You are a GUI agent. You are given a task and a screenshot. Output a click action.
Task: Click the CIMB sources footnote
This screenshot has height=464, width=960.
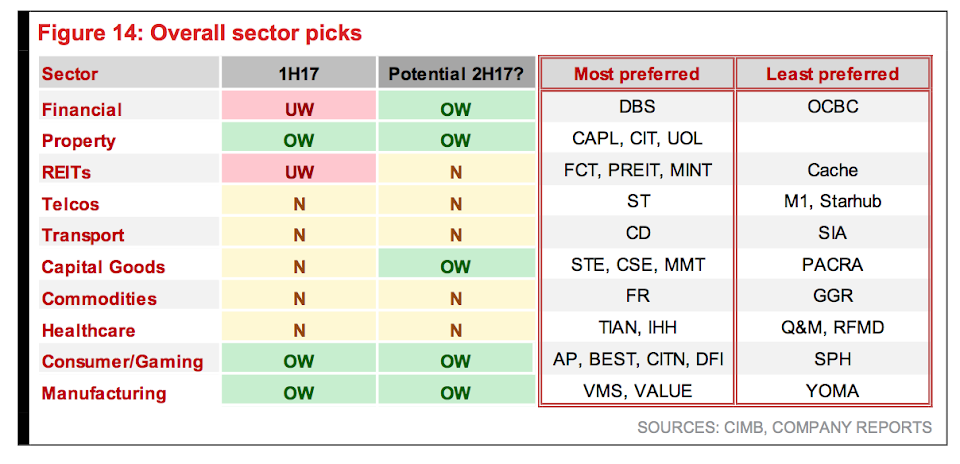(x=784, y=427)
